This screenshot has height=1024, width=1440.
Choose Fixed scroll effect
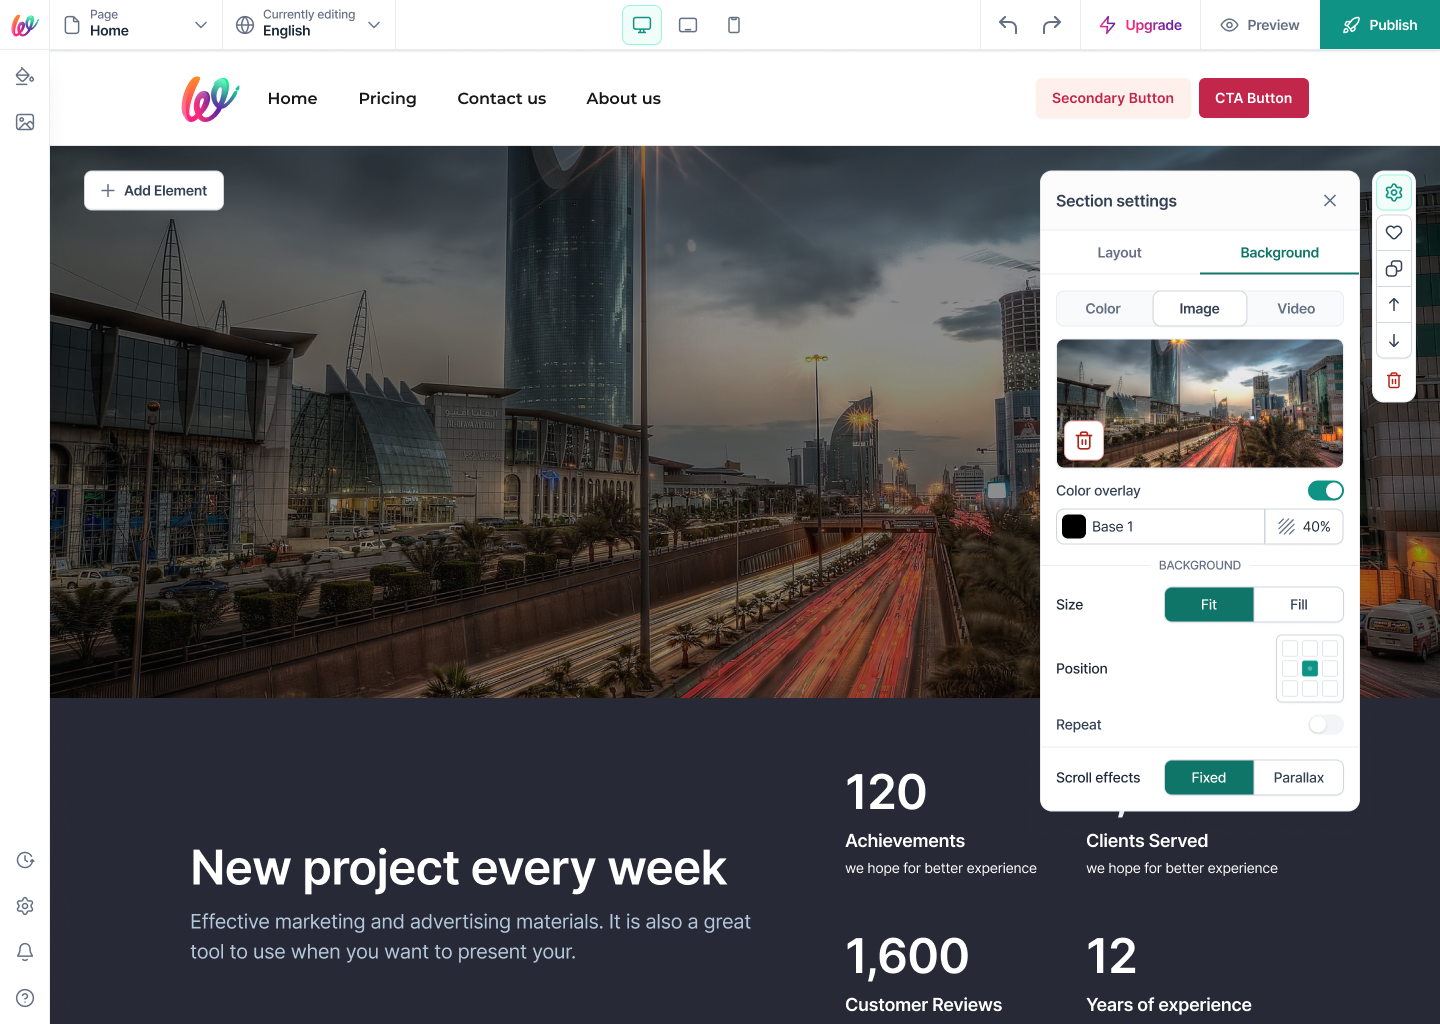point(1209,778)
